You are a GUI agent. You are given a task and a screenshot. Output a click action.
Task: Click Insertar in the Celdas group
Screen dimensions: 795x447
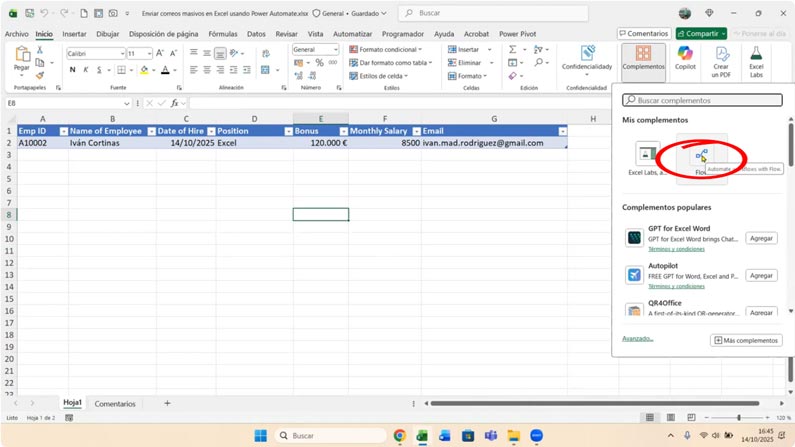(464, 49)
